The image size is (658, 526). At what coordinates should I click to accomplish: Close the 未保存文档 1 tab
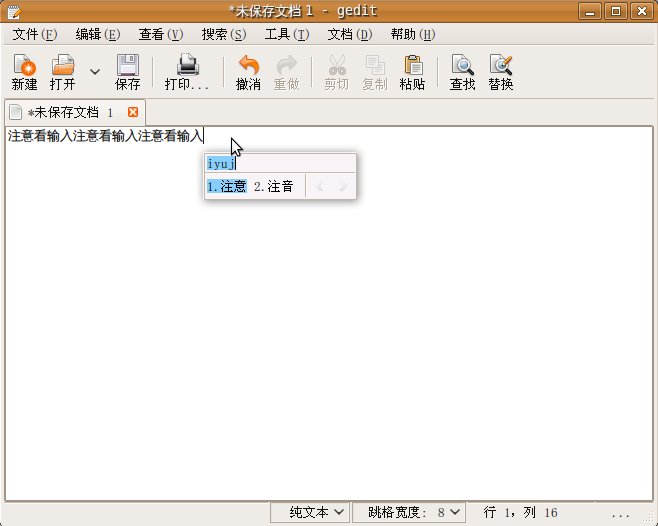[x=133, y=111]
